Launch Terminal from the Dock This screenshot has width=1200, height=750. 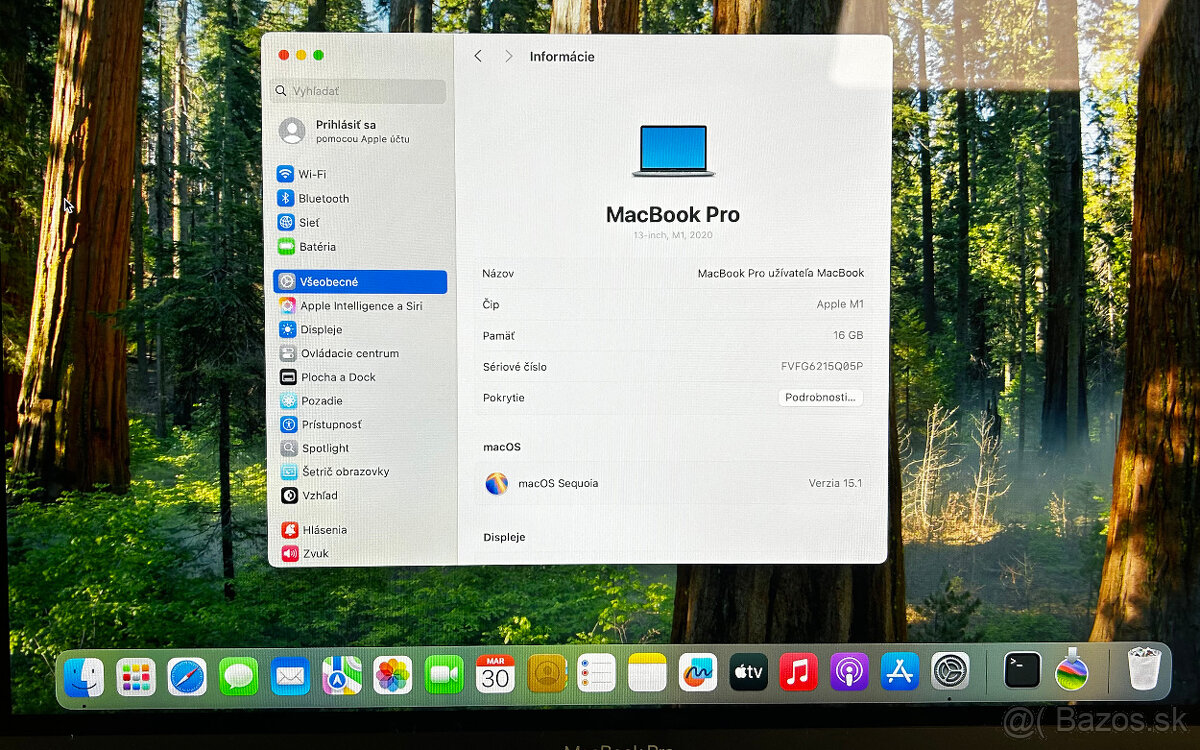[1022, 670]
